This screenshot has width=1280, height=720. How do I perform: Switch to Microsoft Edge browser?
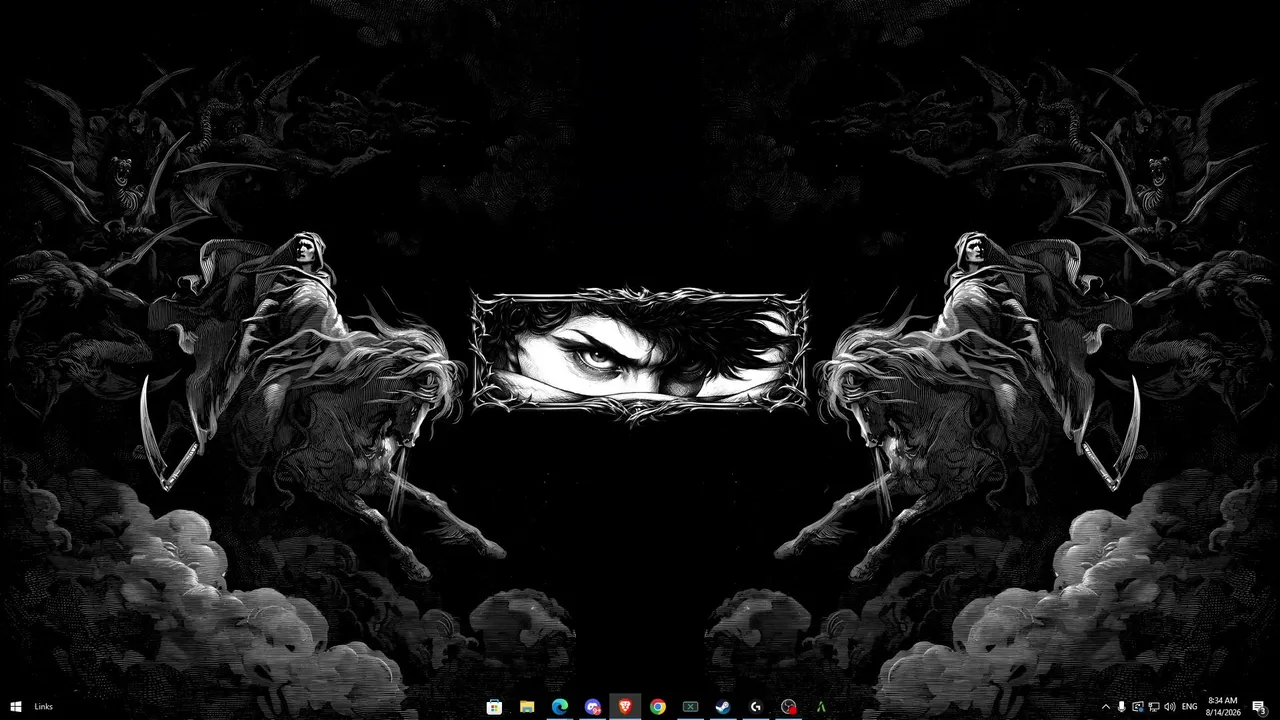[560, 707]
